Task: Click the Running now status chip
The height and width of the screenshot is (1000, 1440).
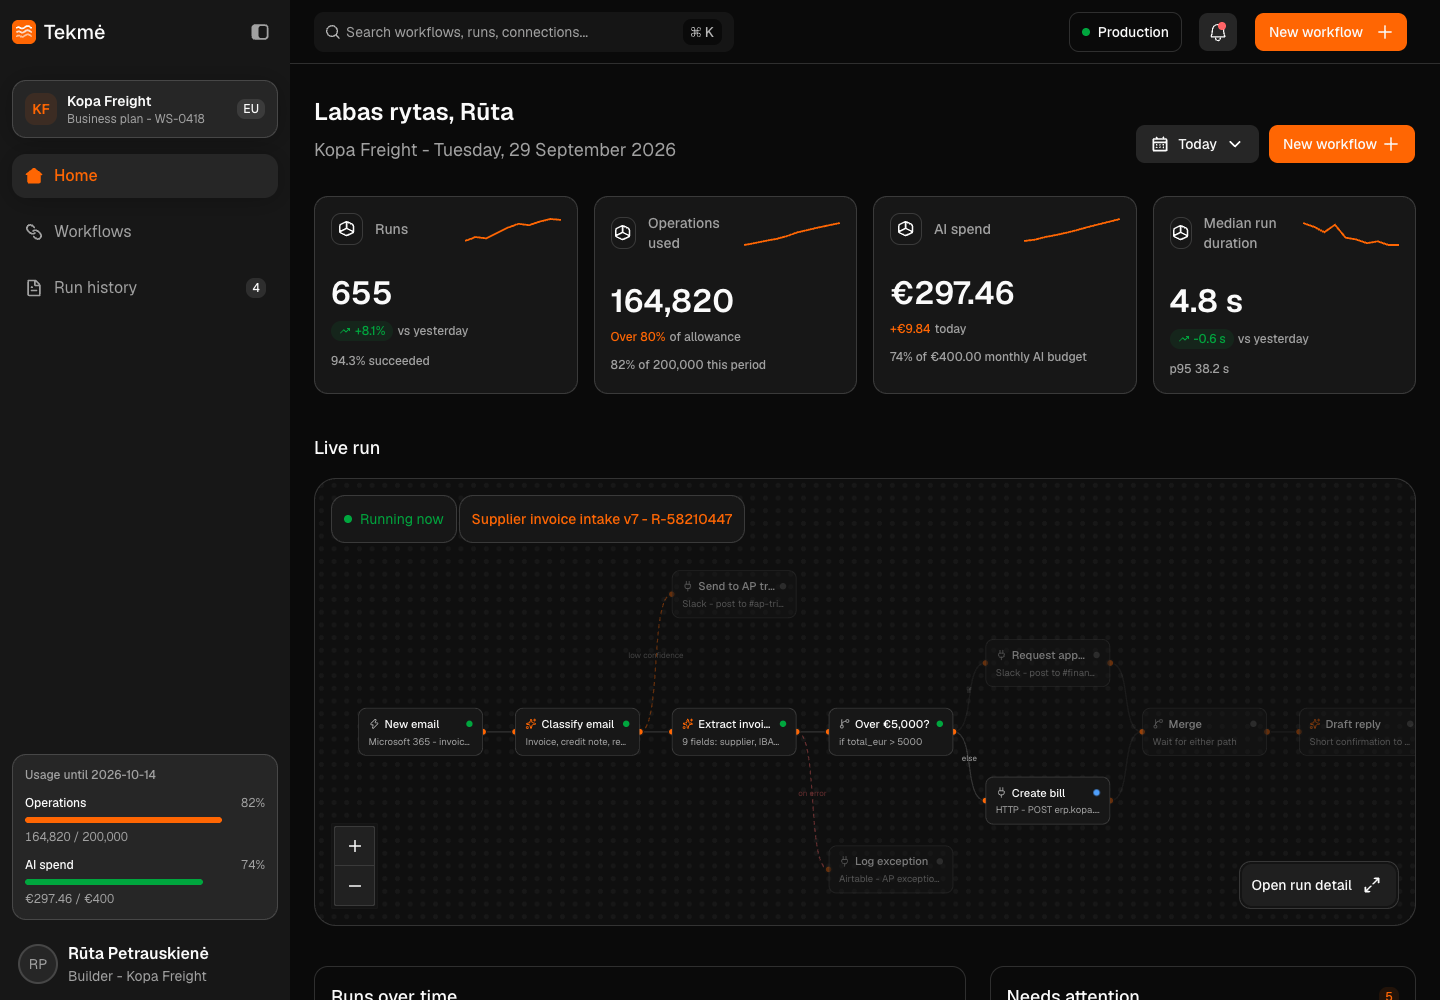Action: pos(394,519)
